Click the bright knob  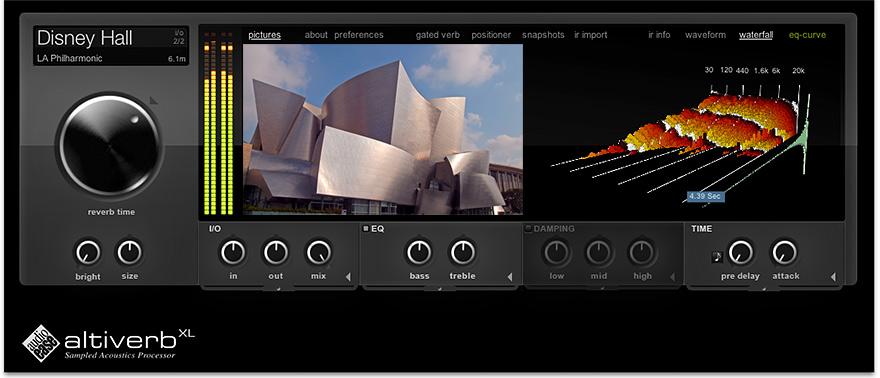click(88, 253)
